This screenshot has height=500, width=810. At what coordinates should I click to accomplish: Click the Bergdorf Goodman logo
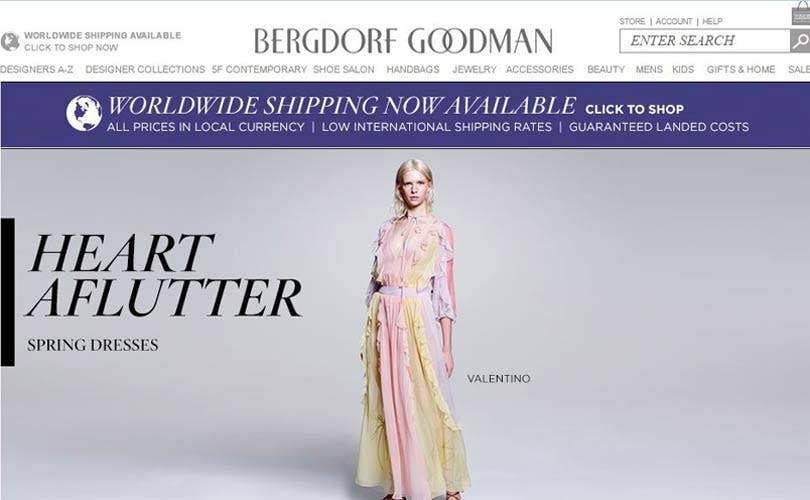(403, 41)
